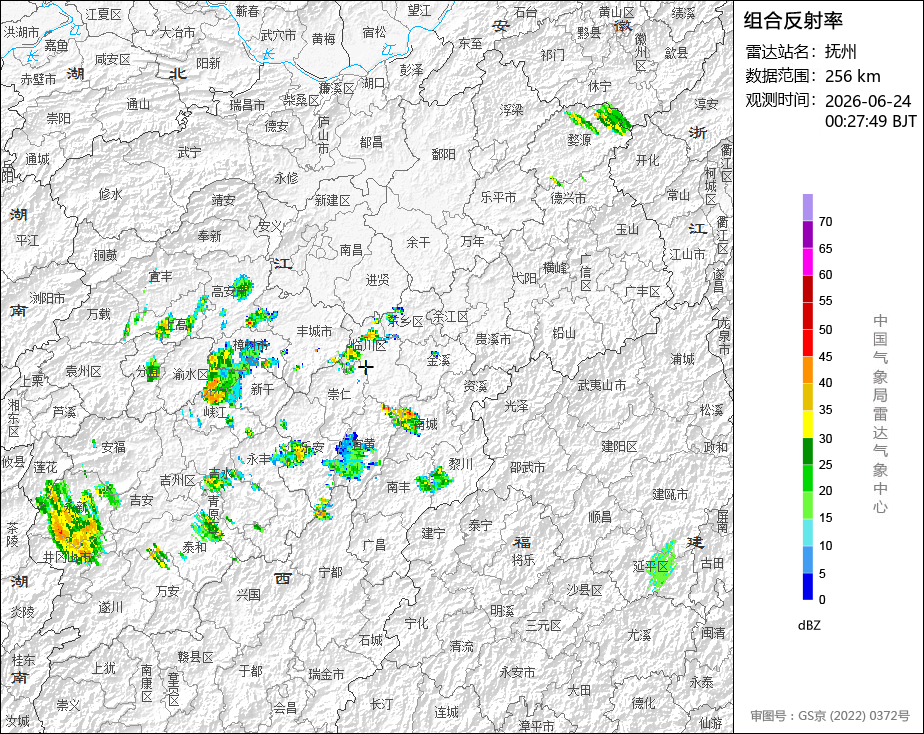Click the 崇仁 map label
This screenshot has height=734, width=924.
click(x=339, y=394)
